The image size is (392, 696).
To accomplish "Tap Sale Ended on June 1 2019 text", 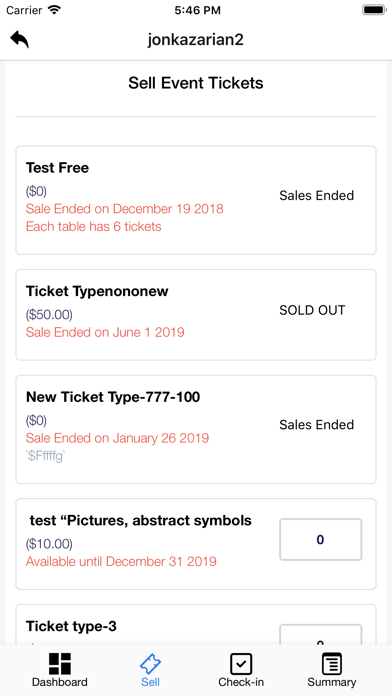I will [105, 332].
